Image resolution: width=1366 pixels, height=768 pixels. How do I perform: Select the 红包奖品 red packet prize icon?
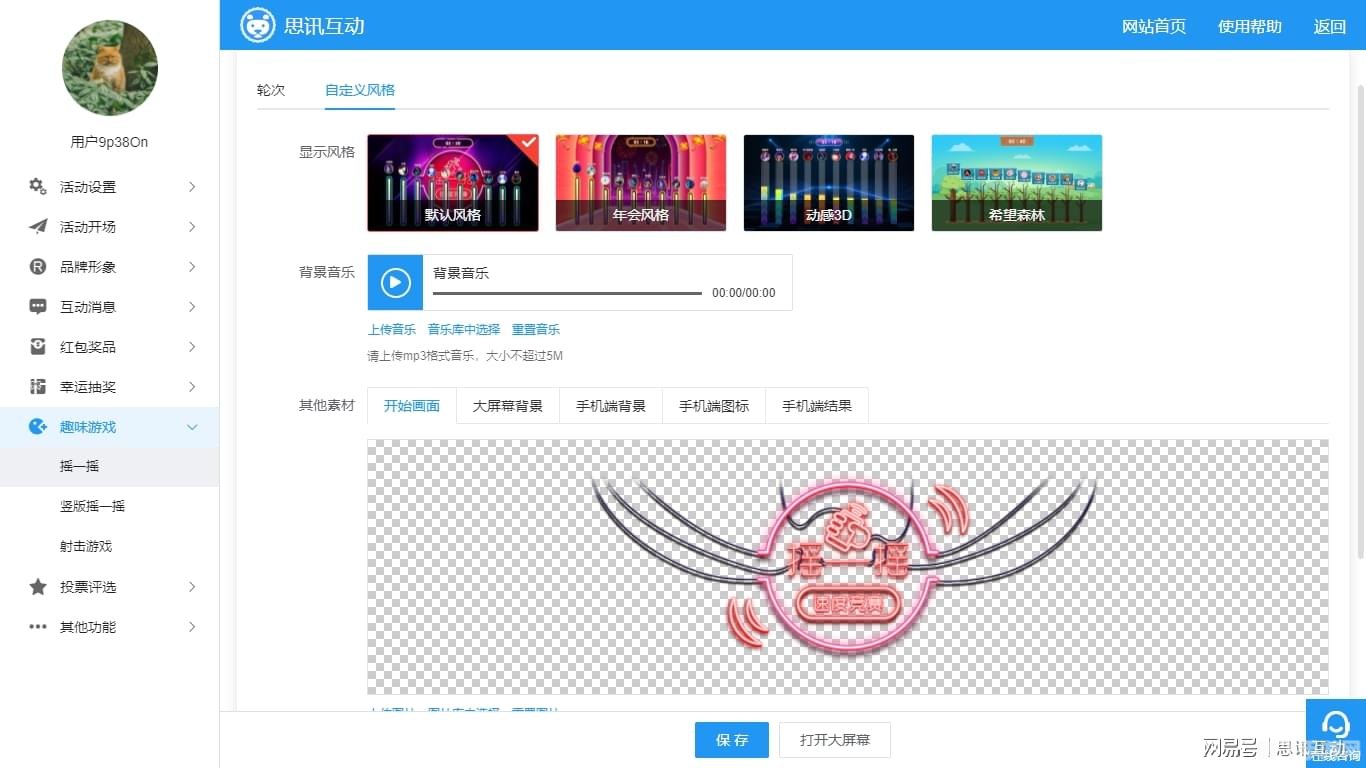[x=37, y=346]
